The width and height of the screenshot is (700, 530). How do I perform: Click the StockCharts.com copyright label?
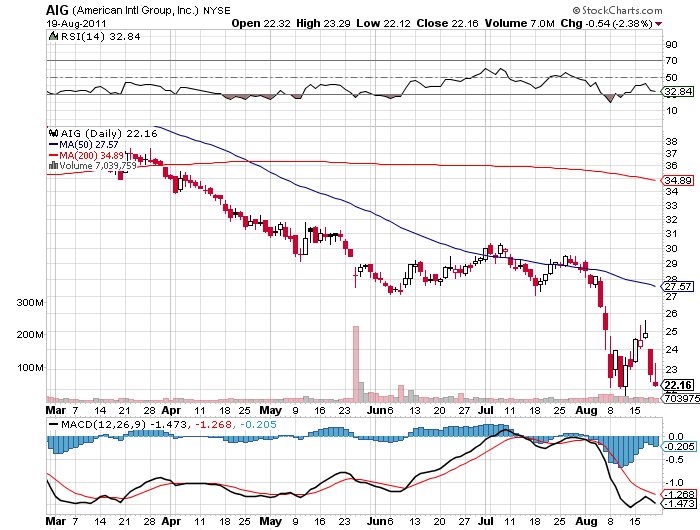617,10
